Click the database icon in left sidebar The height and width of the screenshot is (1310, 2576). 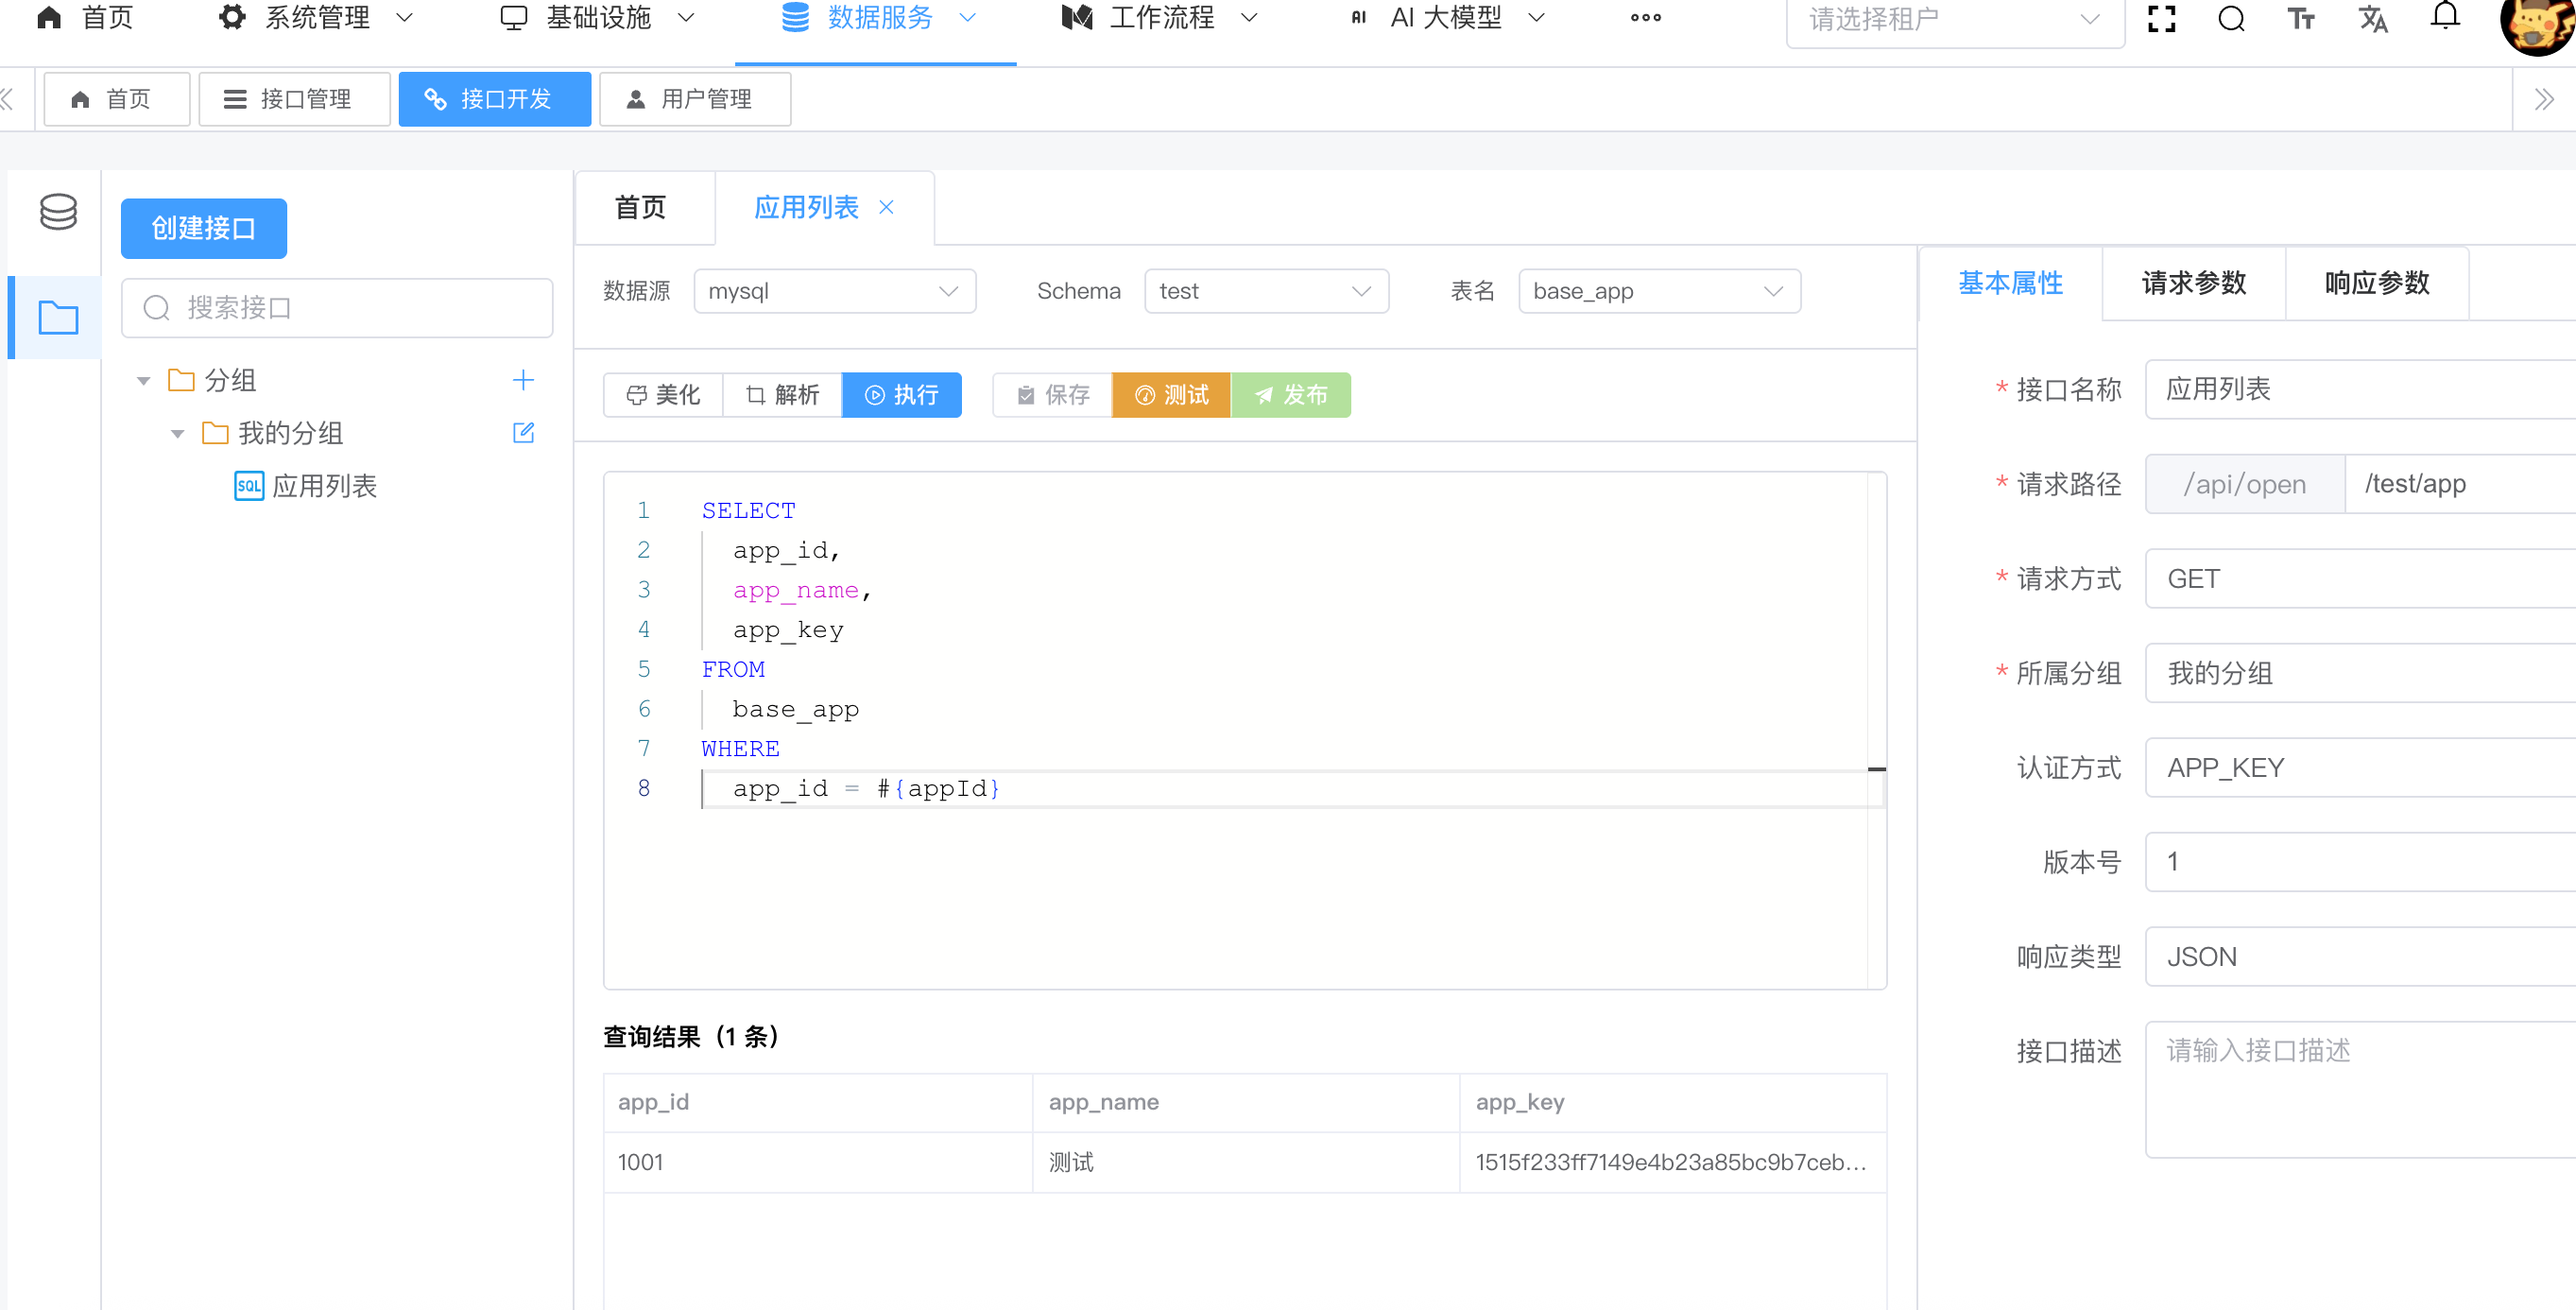tap(58, 211)
